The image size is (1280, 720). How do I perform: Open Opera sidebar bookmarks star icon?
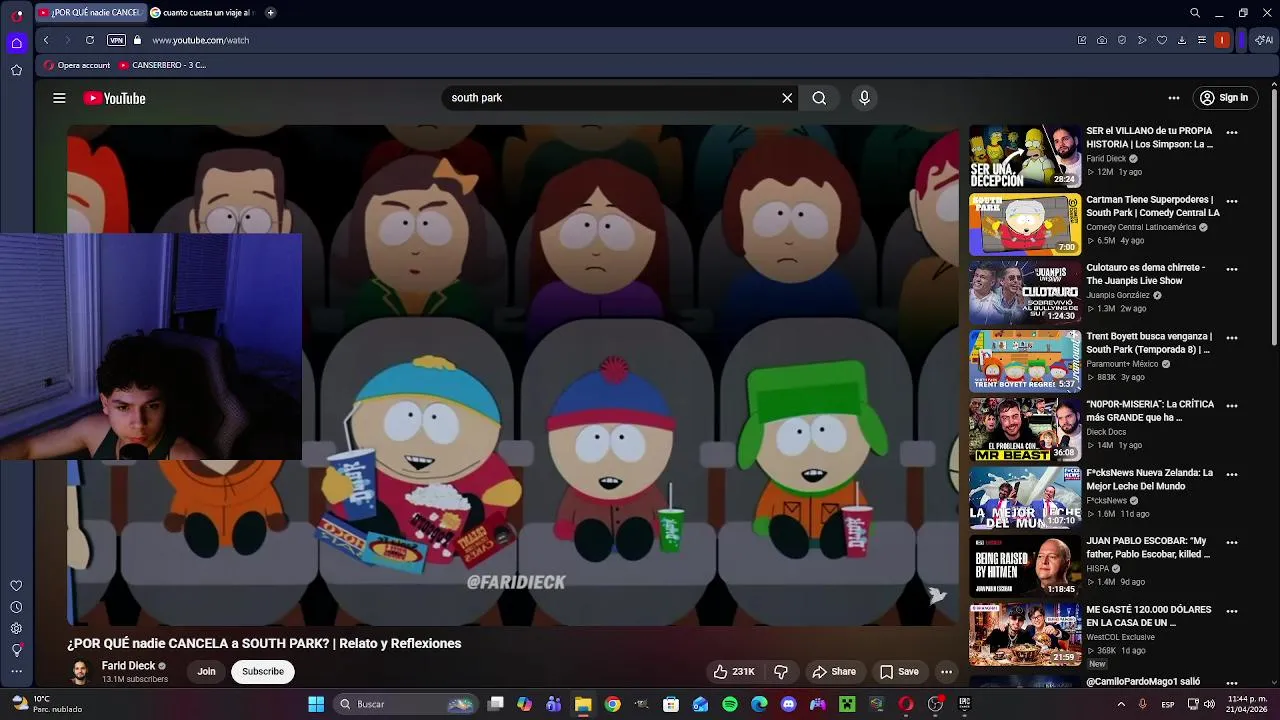pyautogui.click(x=16, y=70)
